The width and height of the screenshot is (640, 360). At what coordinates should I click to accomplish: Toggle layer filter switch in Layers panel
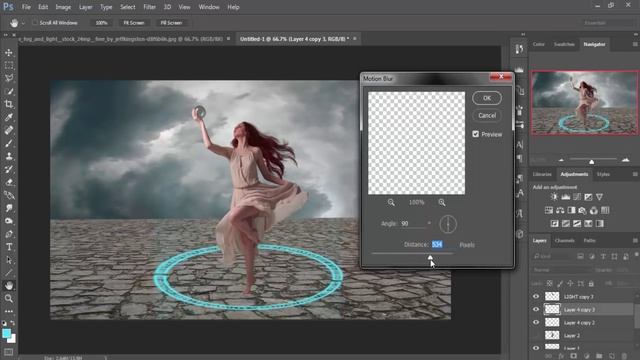(636, 255)
